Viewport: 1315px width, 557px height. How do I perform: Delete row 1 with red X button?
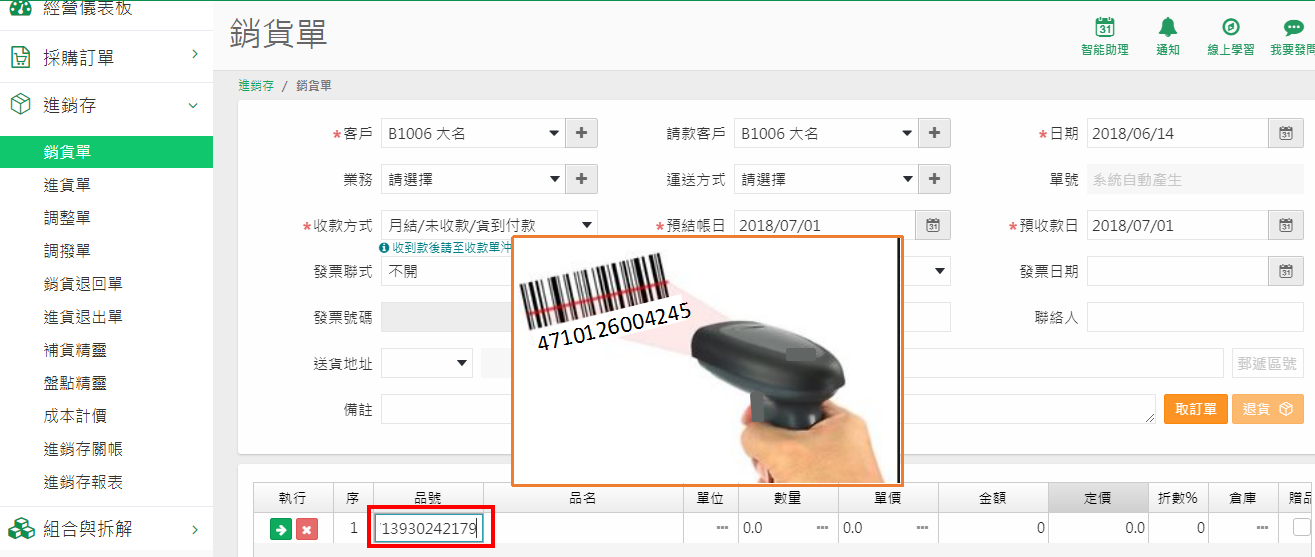point(308,528)
